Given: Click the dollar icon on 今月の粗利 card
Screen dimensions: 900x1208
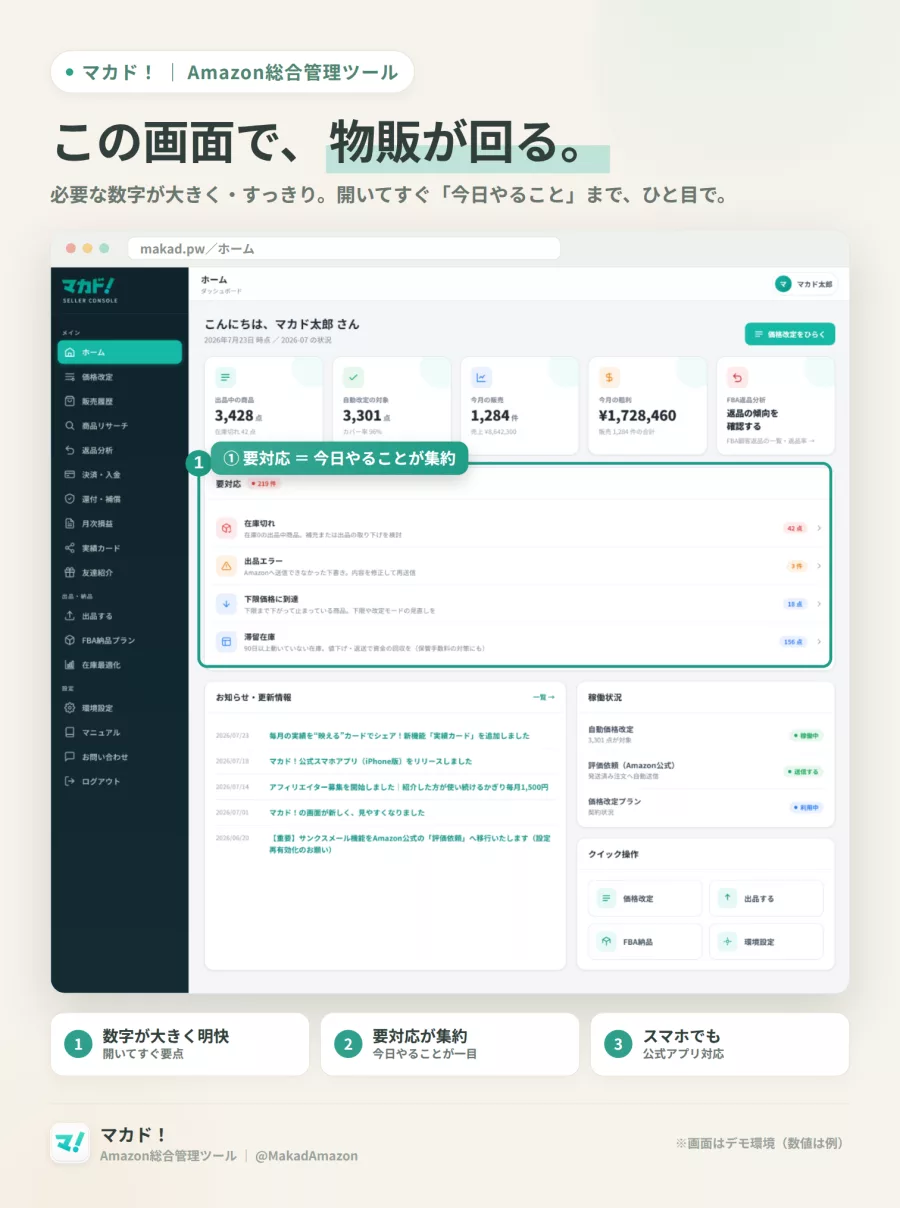Looking at the screenshot, I should (x=609, y=378).
